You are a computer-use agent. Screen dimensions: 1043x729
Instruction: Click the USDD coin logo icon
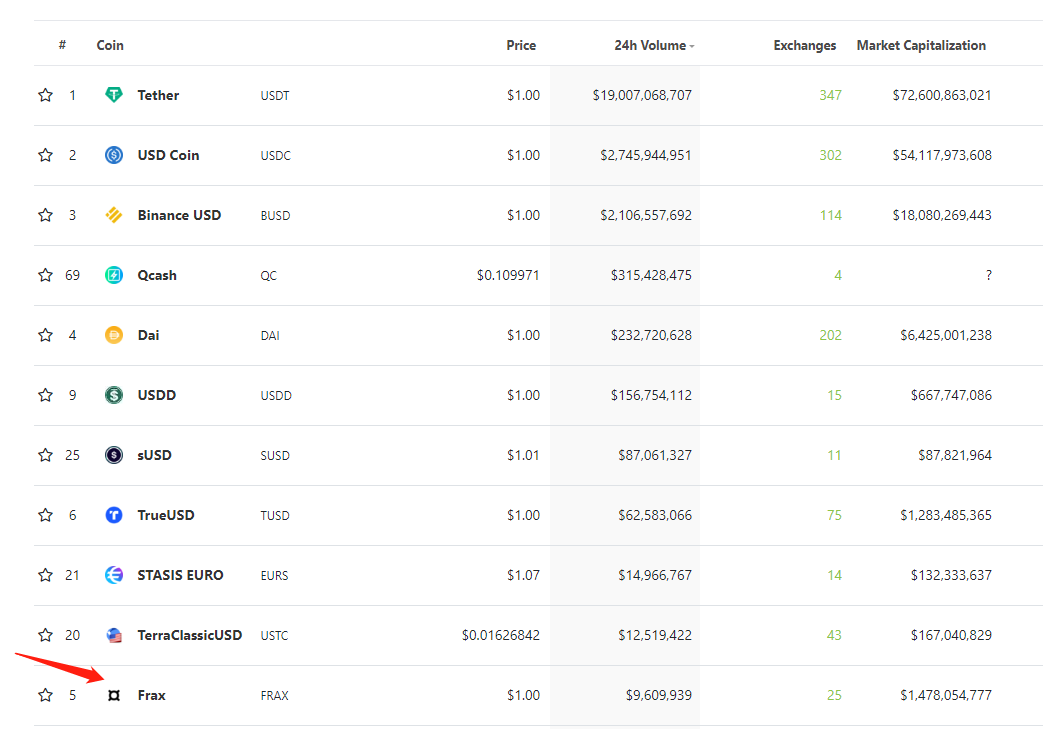pos(114,395)
